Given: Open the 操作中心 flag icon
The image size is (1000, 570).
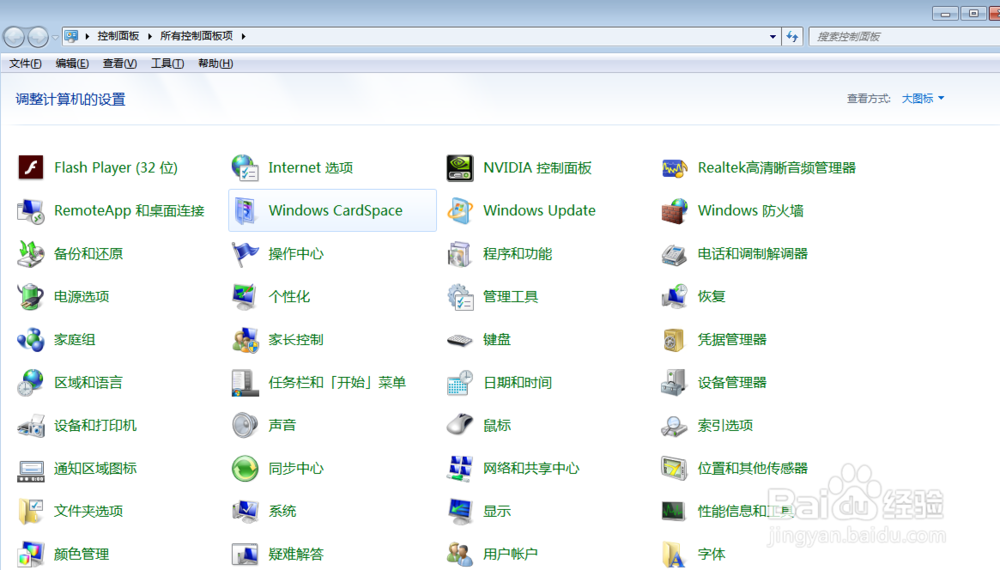Looking at the screenshot, I should point(245,254).
